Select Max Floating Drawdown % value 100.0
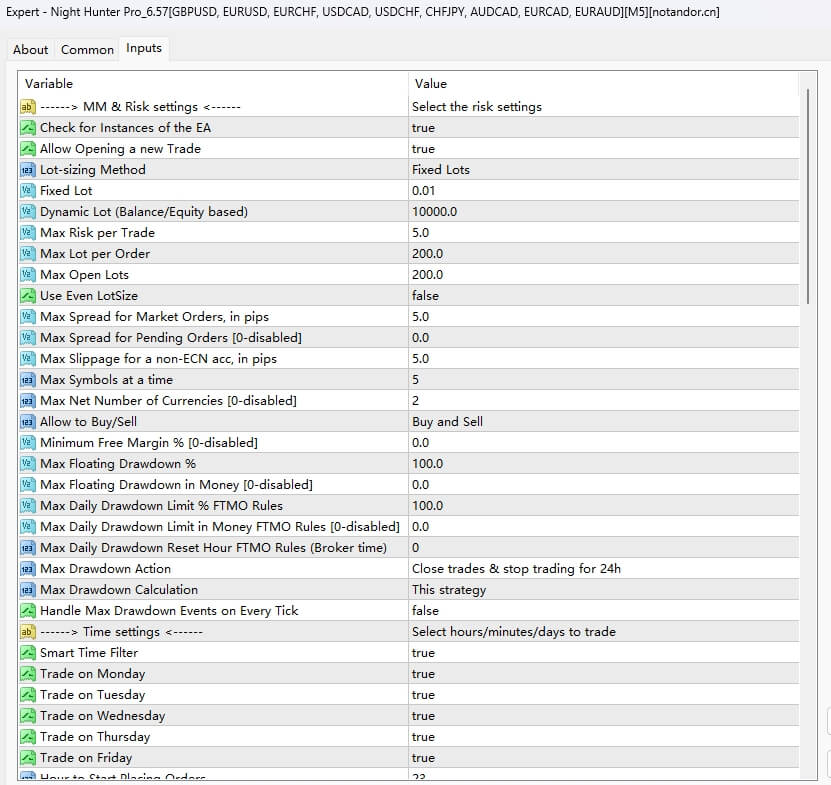 (x=604, y=464)
